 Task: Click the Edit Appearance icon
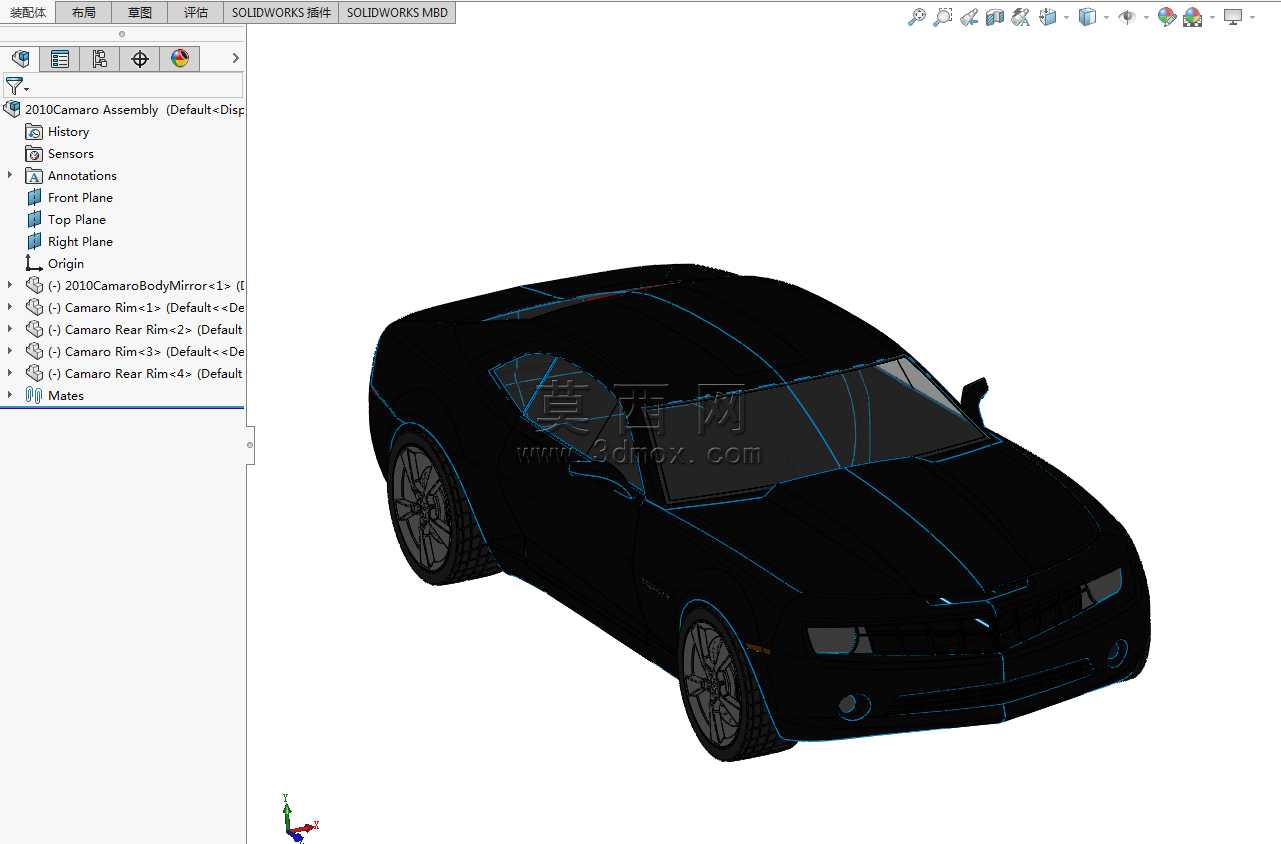coord(1166,17)
